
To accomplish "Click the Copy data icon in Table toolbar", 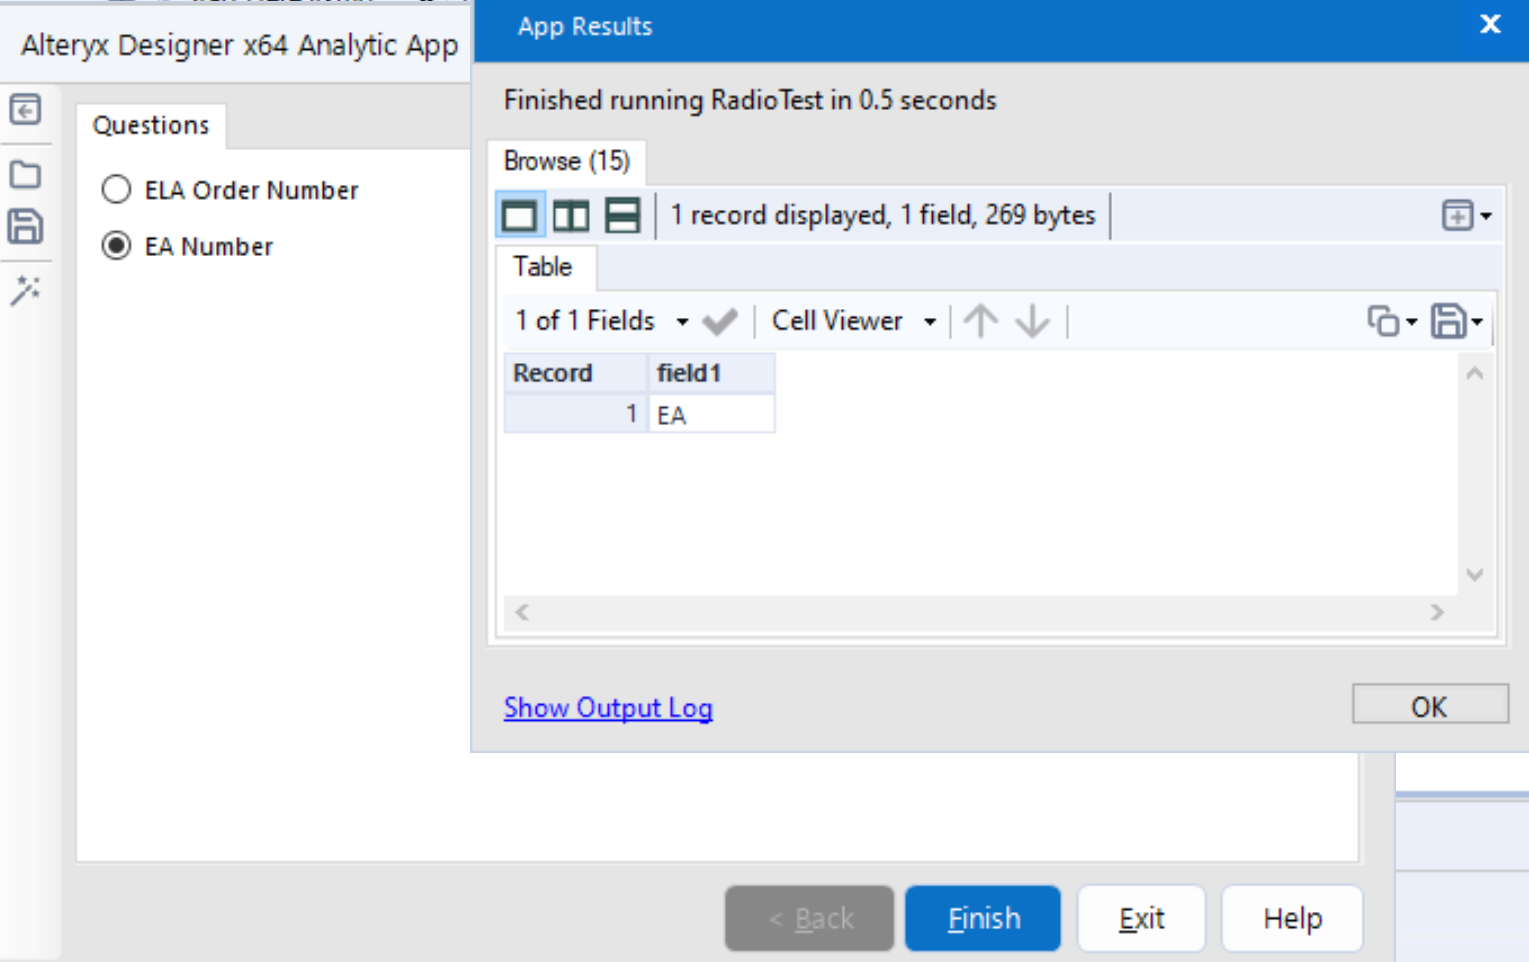I will click(1384, 321).
